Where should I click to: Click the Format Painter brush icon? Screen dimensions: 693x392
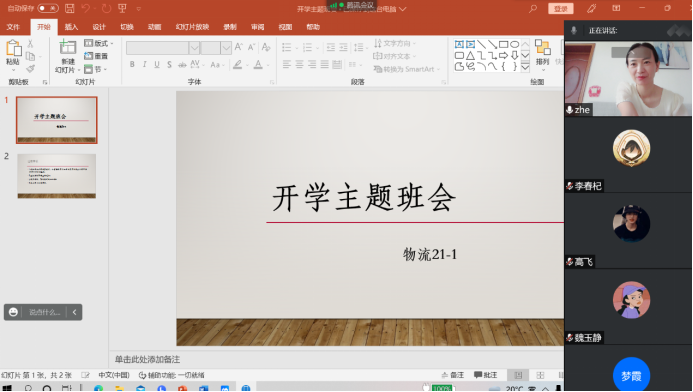[x=30, y=69]
